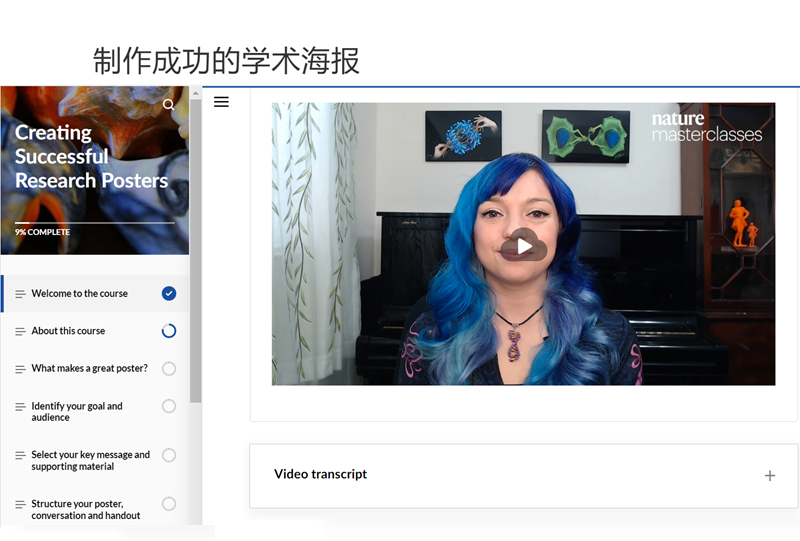800x541 pixels.
Task: Play the course video
Action: click(x=523, y=247)
